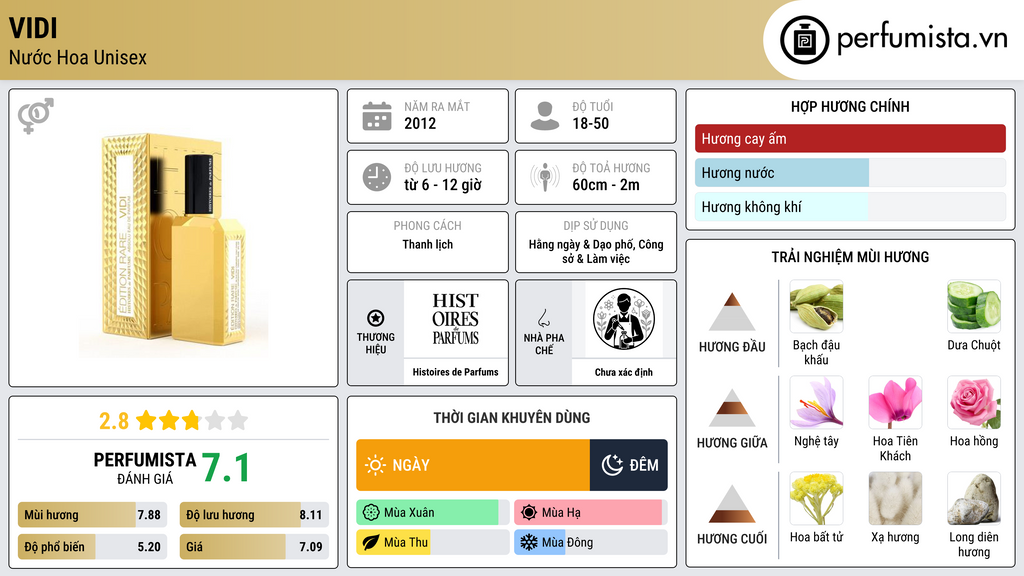Viewport: 1024px width, 576px height.
Task: Click the nose icon above Nhà pha chế
Action: (543, 318)
